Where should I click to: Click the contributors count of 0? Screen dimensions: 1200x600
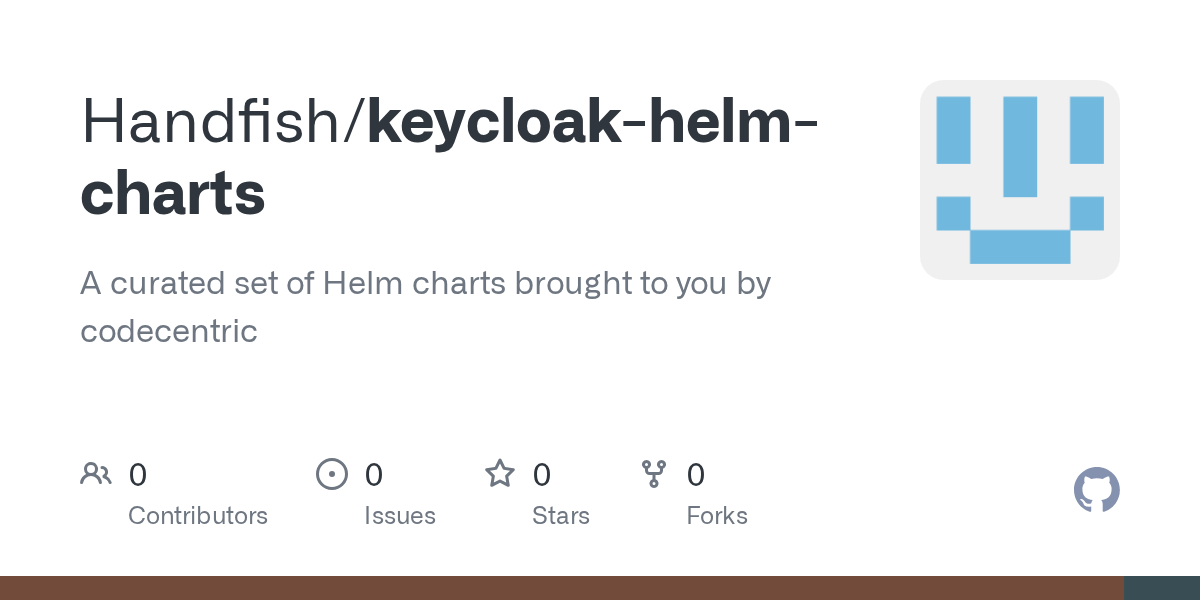138,474
